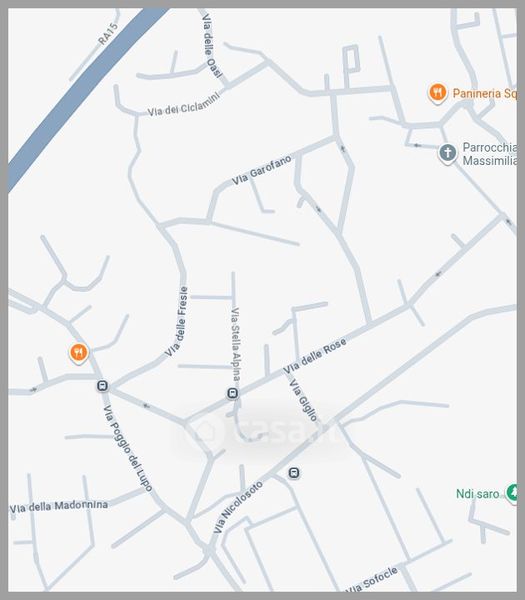Click the Parrocchia church marker icon
This screenshot has width=525, height=600.
pos(447,153)
